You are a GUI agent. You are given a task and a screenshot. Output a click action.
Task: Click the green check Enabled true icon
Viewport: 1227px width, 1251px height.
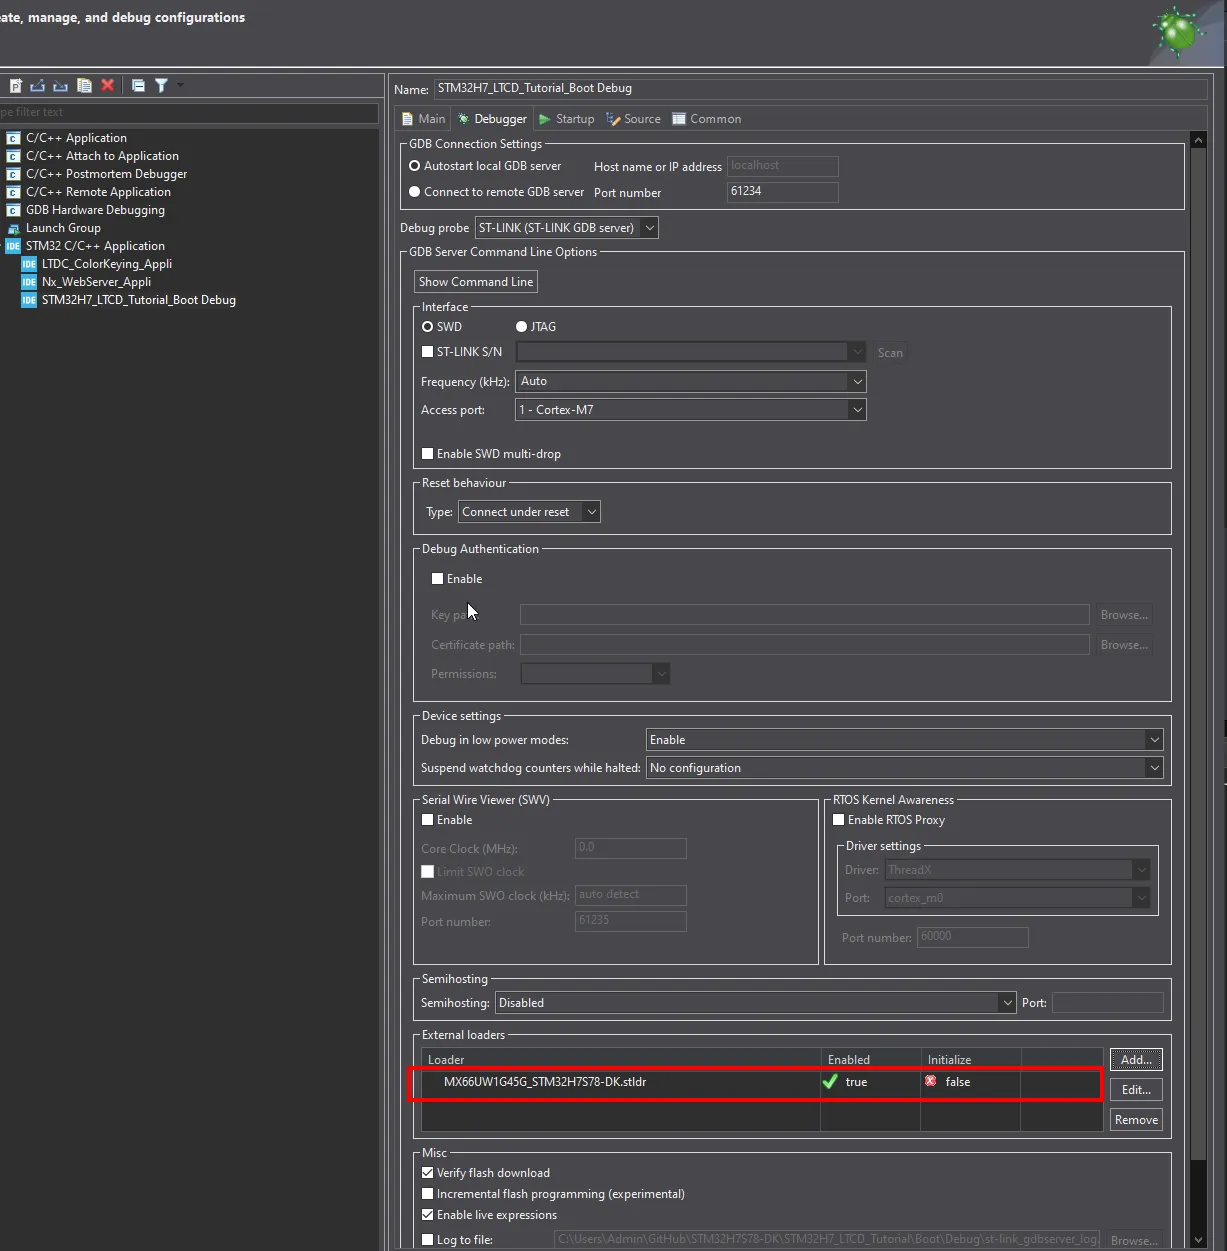[x=830, y=1081]
